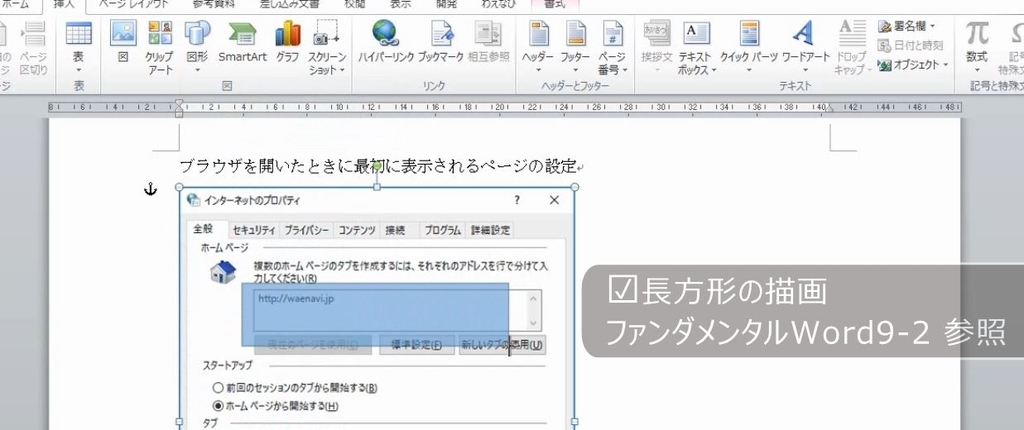Click the home page list scroll-up arrow
Viewport: 1024px width, 430px height.
pos(533,299)
